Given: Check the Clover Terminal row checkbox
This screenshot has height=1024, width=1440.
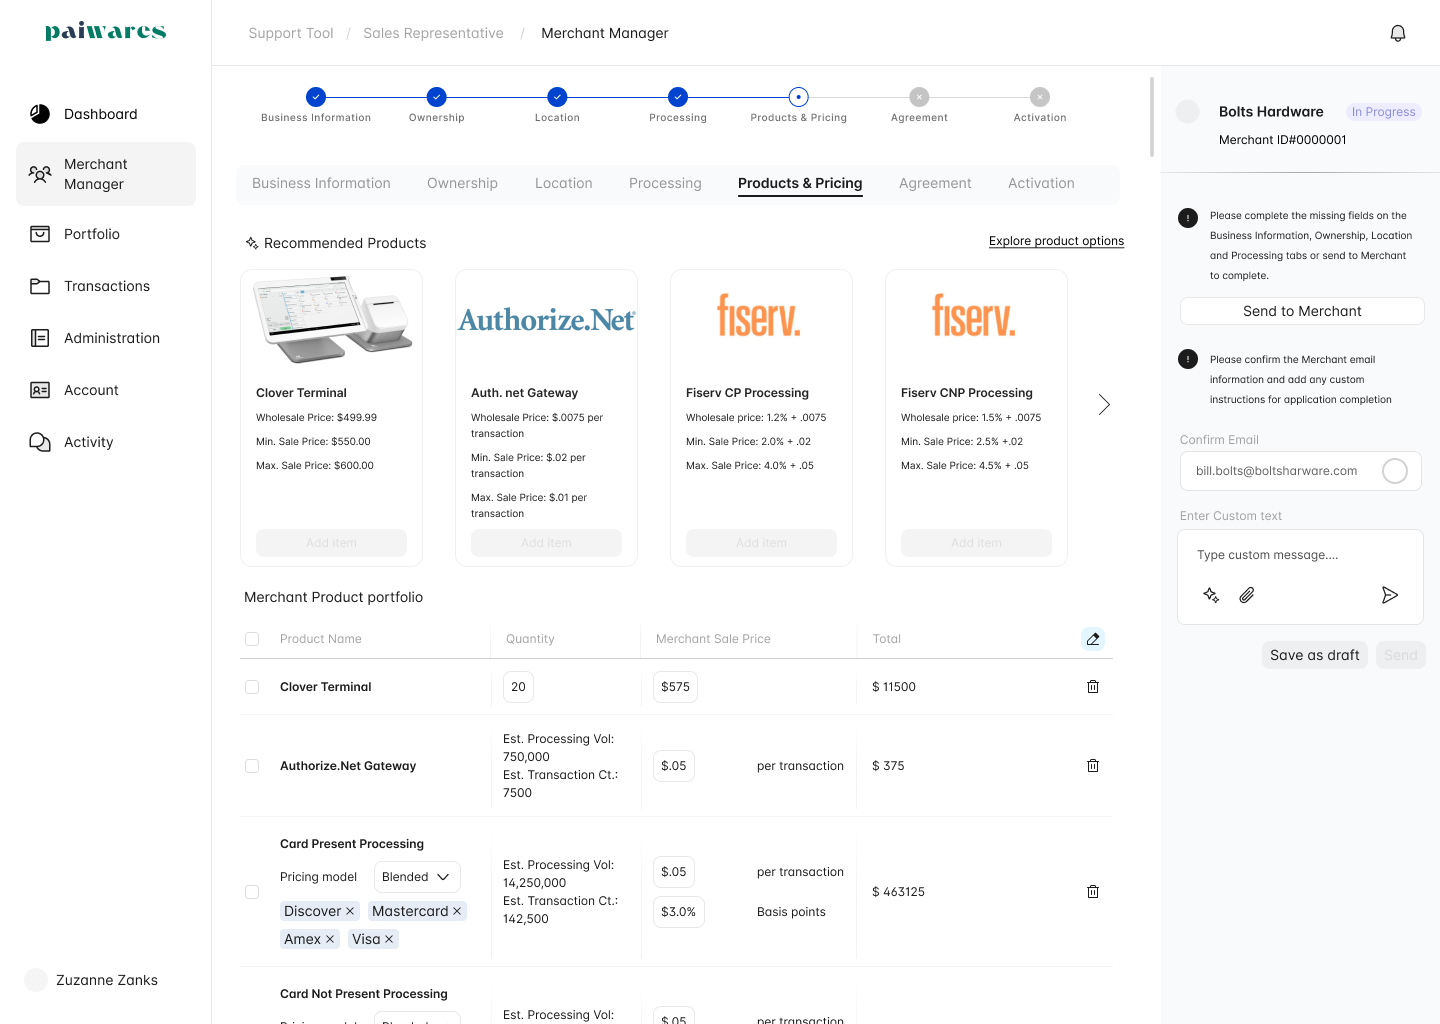Looking at the screenshot, I should click(252, 687).
